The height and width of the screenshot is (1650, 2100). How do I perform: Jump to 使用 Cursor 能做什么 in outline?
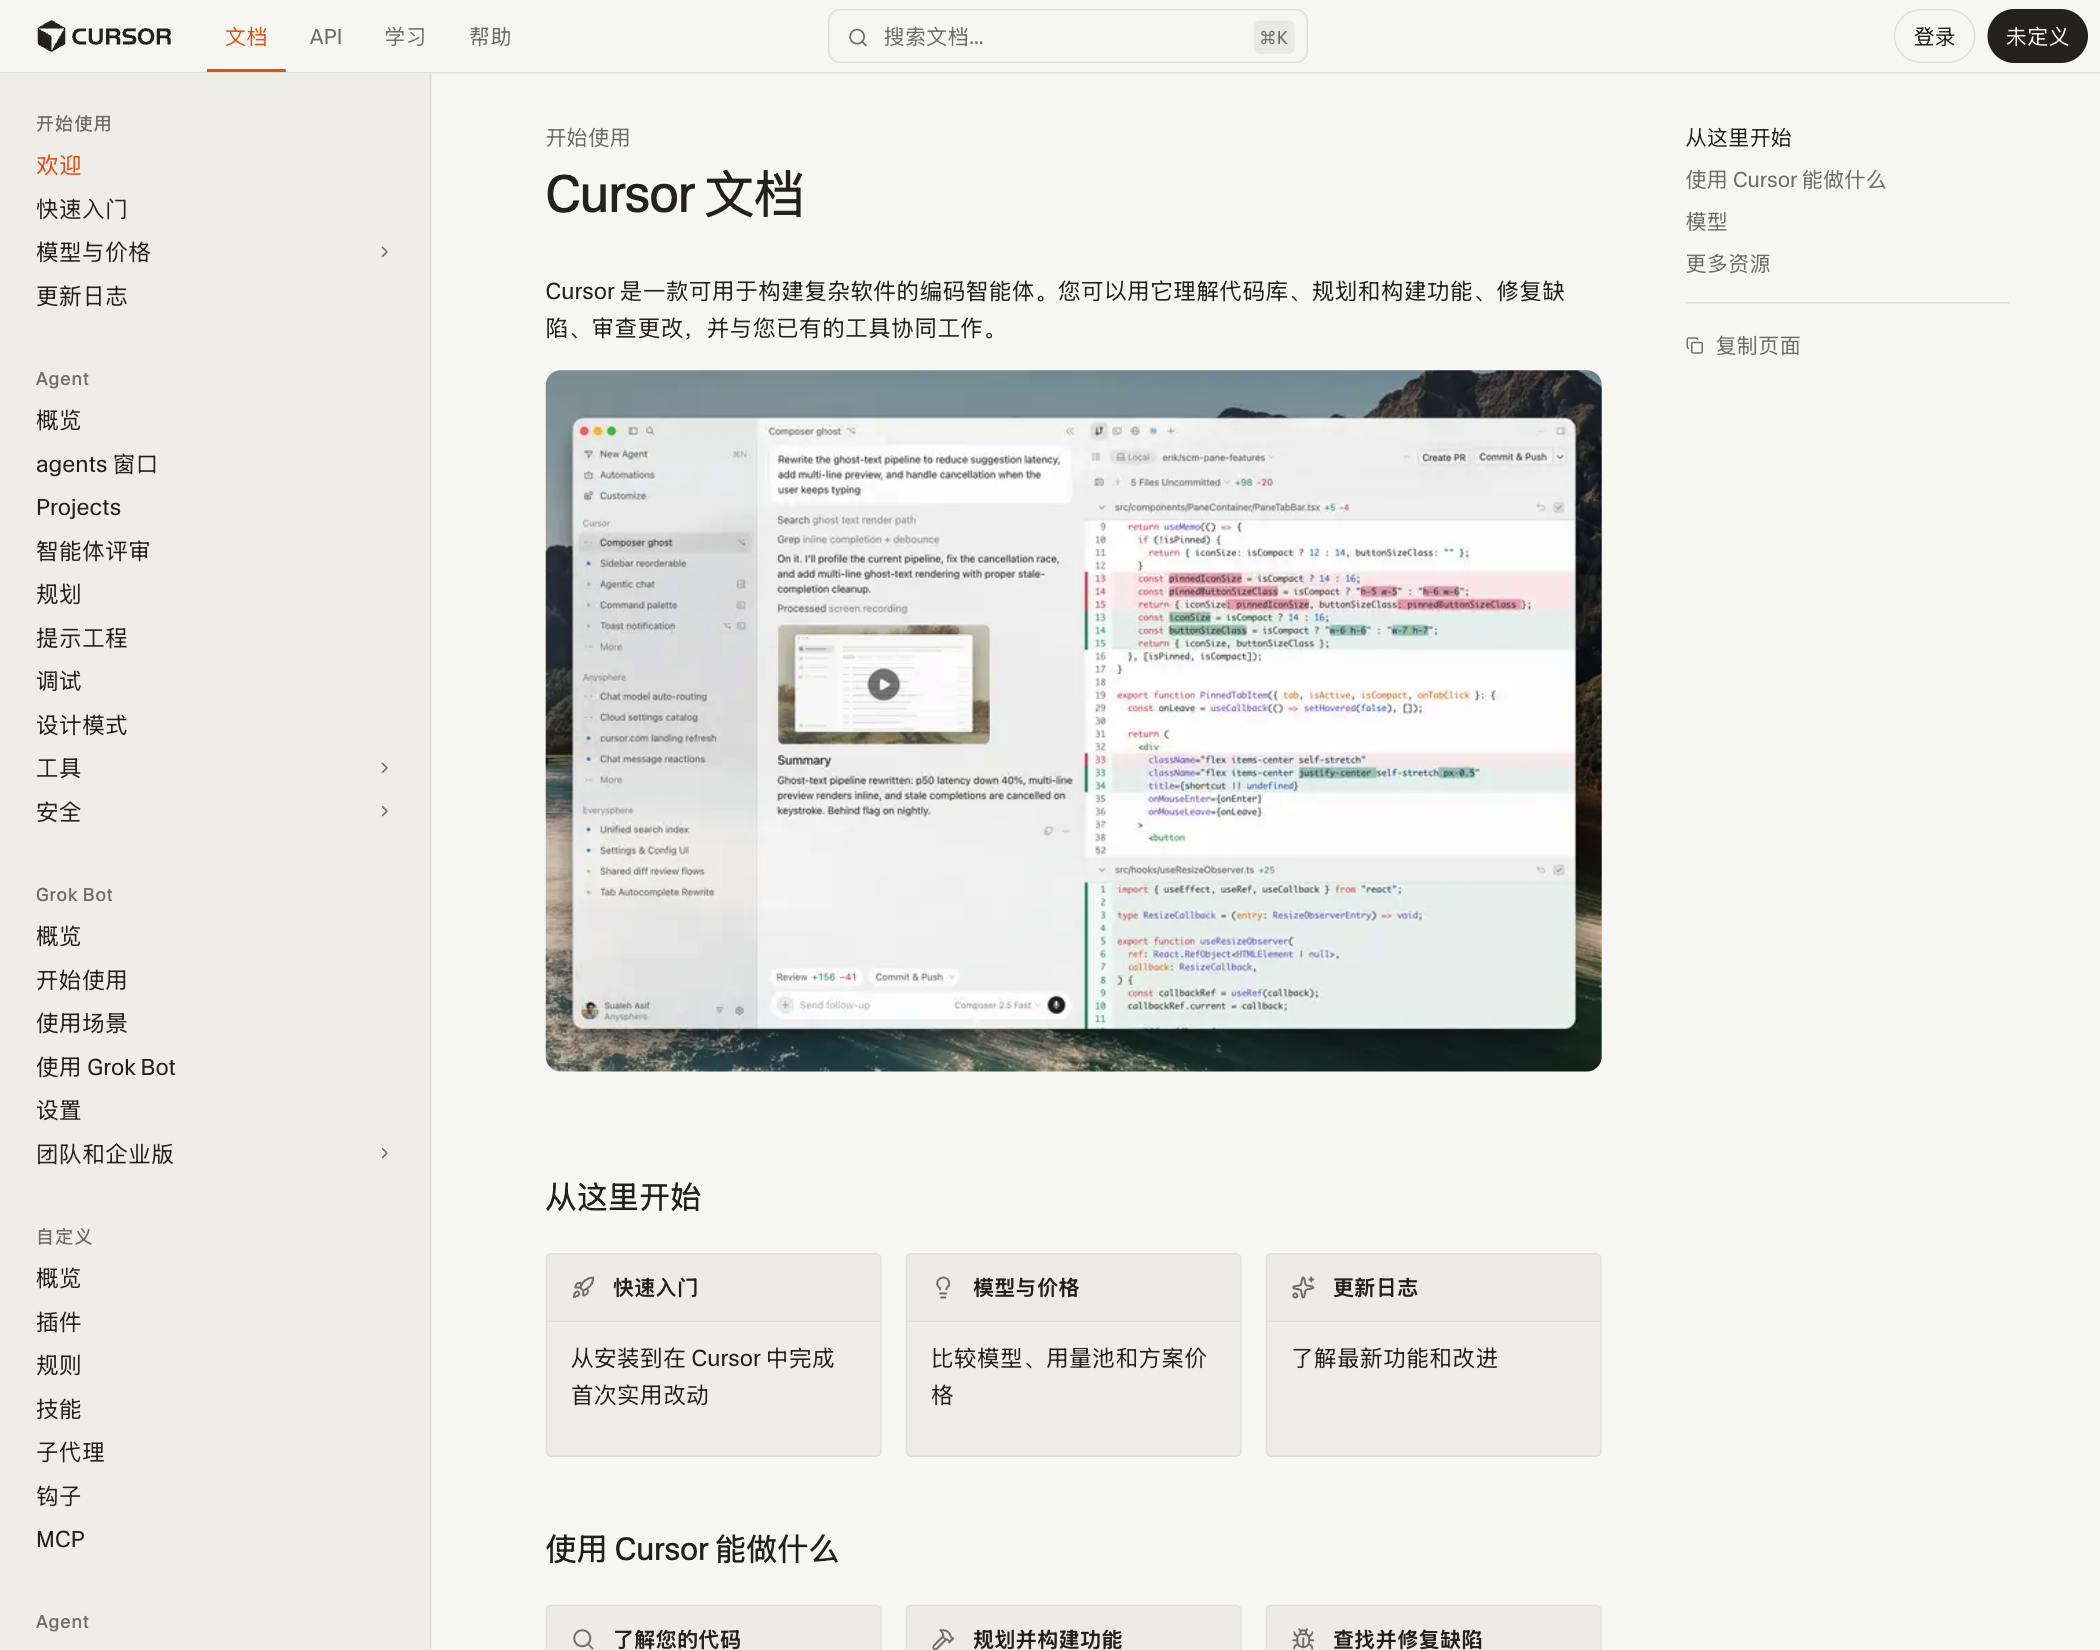1785,180
